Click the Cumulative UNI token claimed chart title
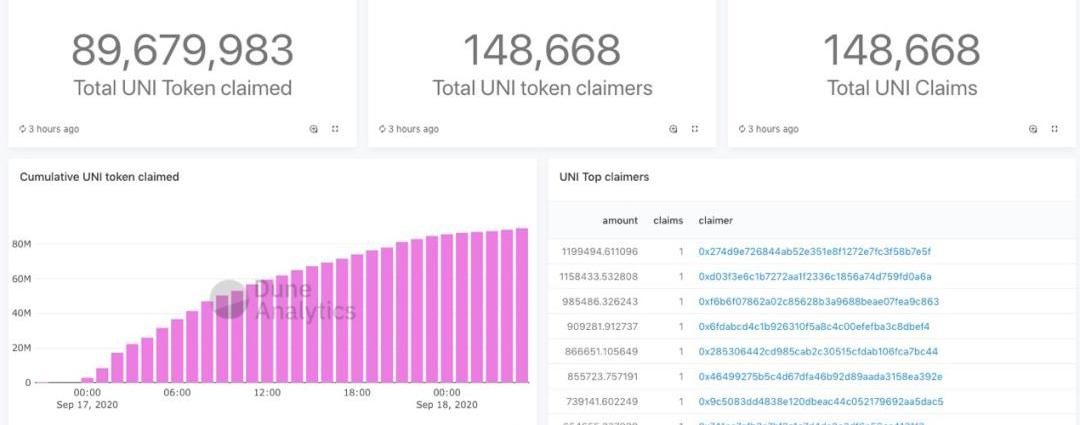 [x=99, y=177]
